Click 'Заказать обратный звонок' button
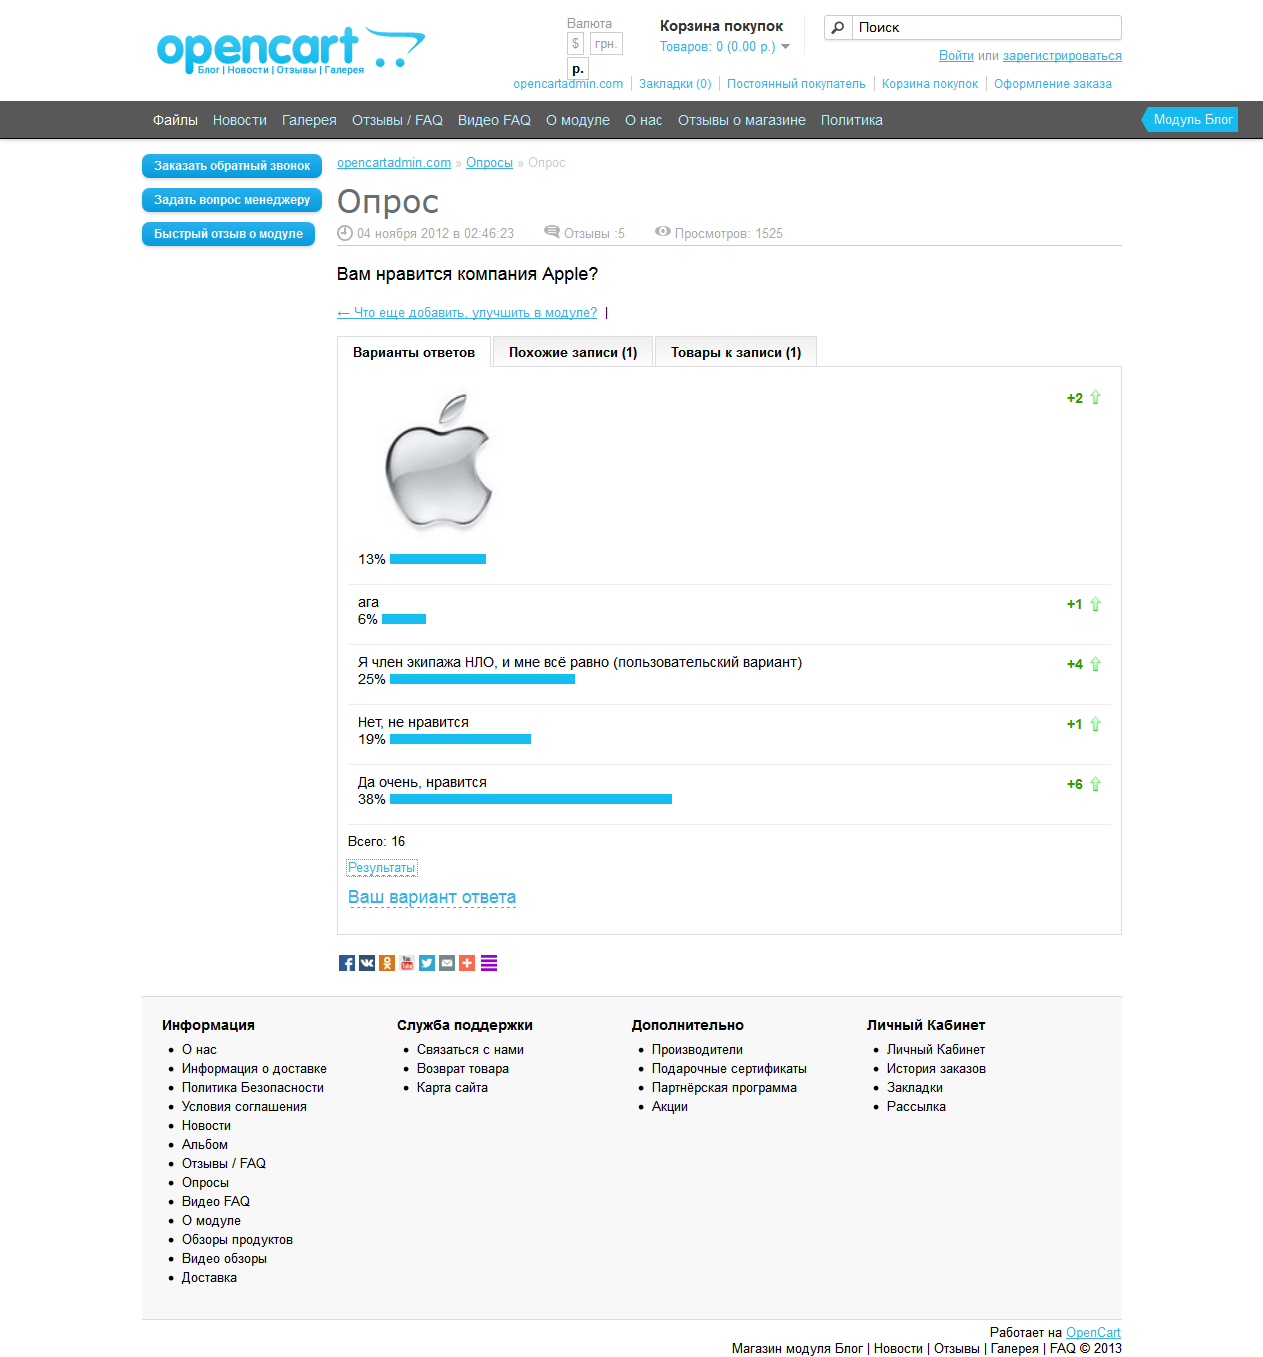1263x1357 pixels. pos(232,166)
